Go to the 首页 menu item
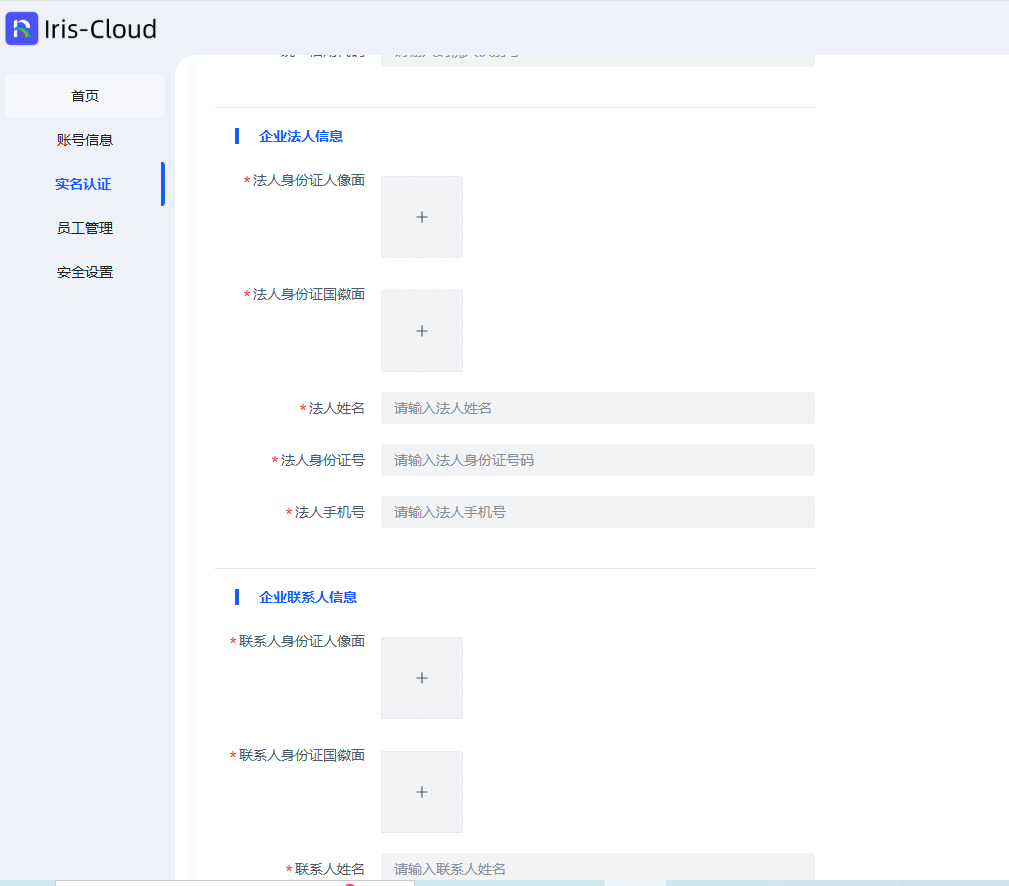The width and height of the screenshot is (1009, 886). tap(85, 96)
